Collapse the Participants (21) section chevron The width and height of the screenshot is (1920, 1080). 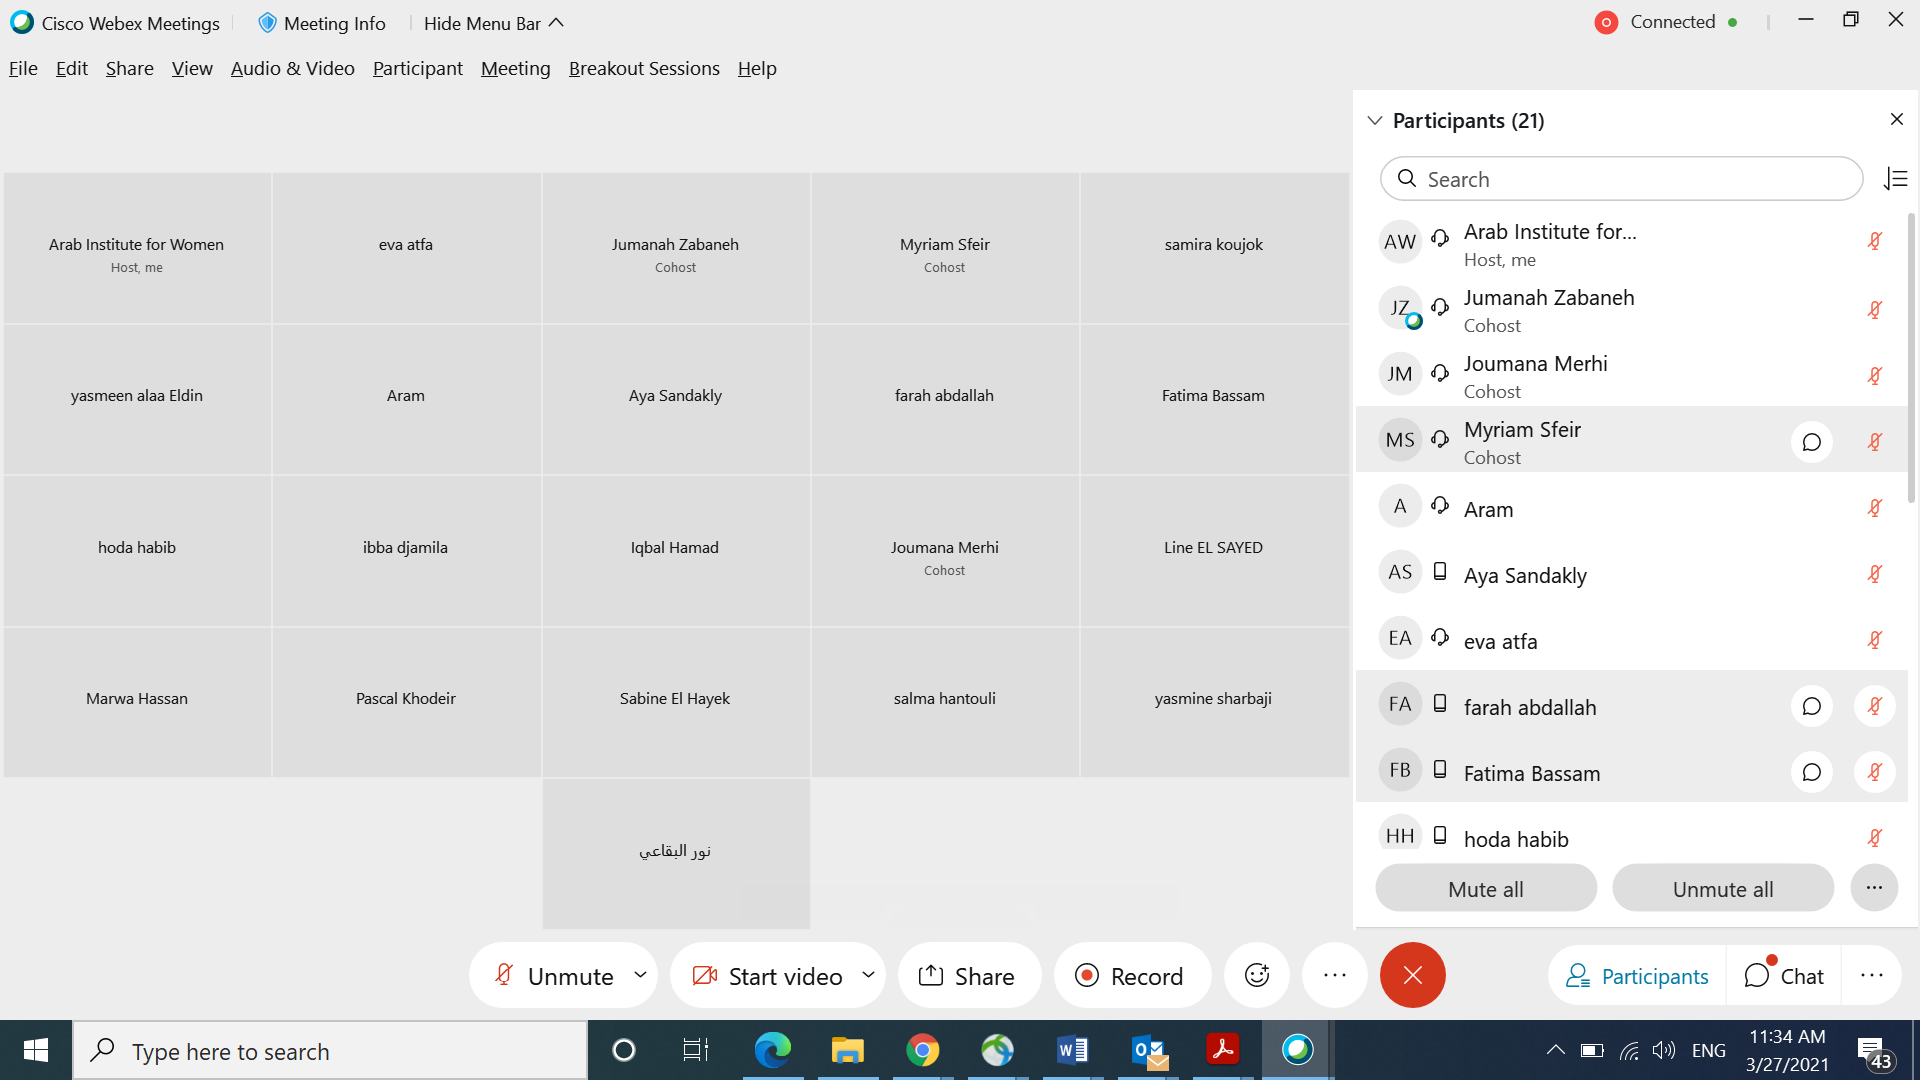pyautogui.click(x=1375, y=120)
